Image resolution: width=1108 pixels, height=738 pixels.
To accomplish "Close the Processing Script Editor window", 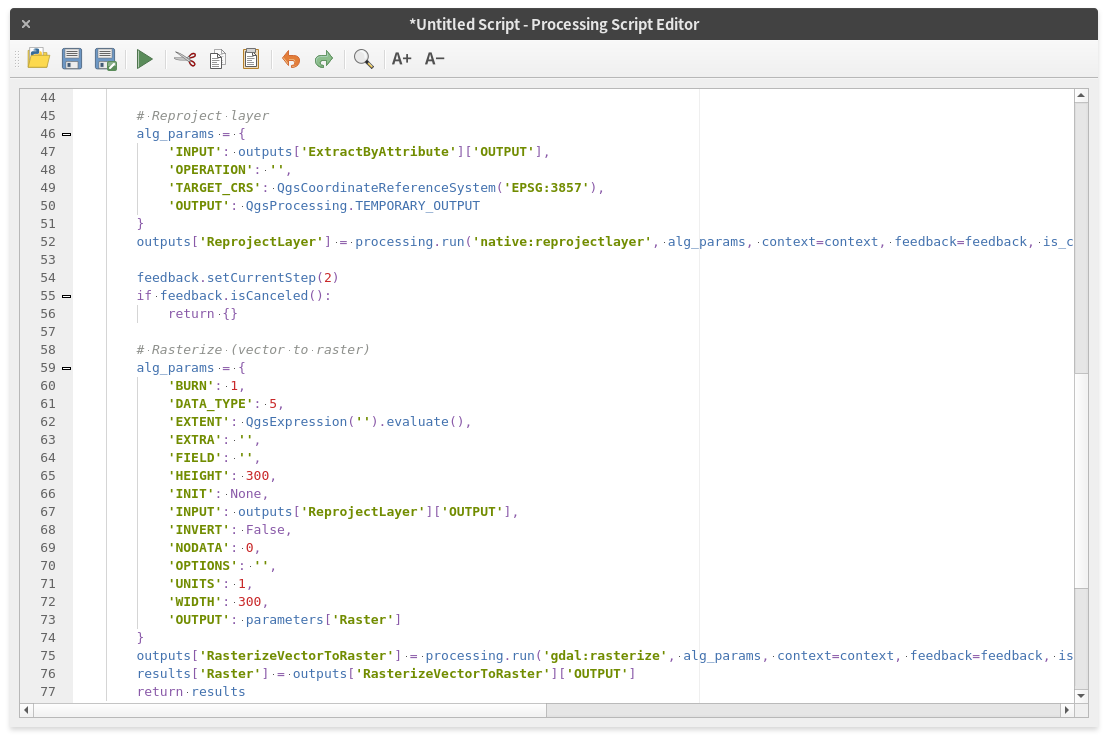I will point(25,24).
